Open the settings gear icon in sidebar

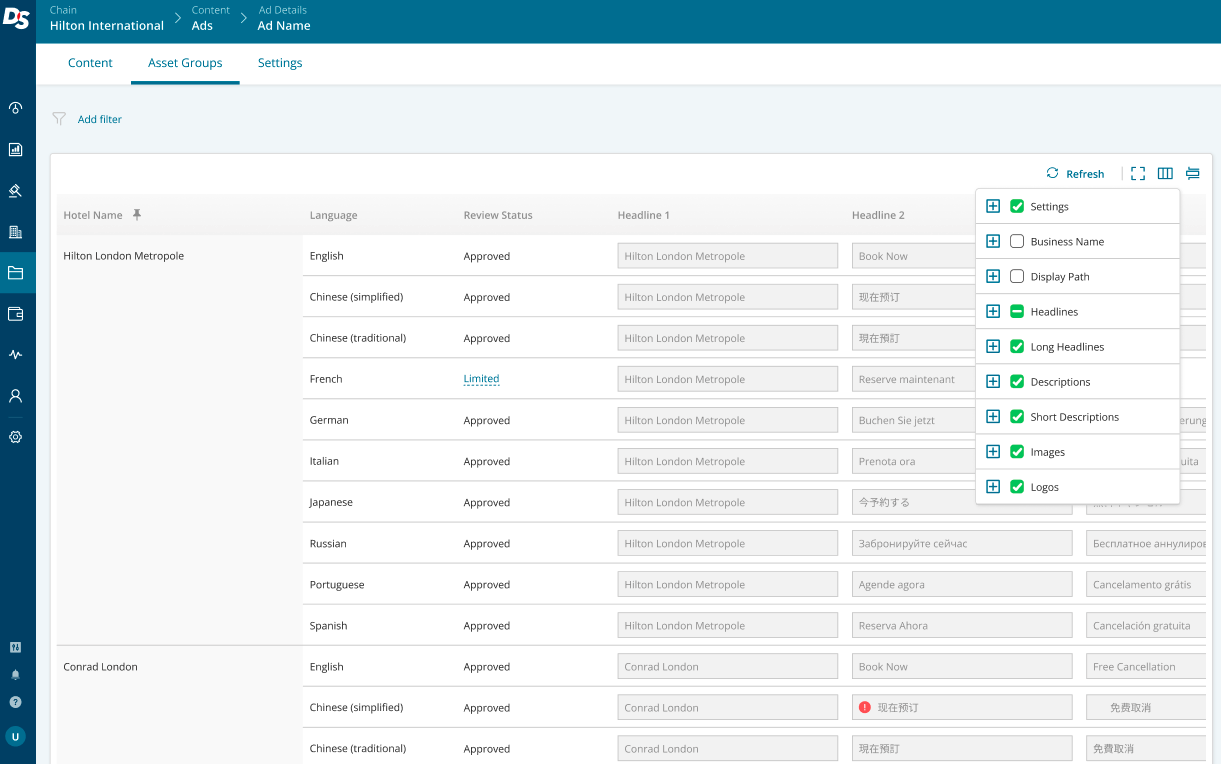coord(15,437)
